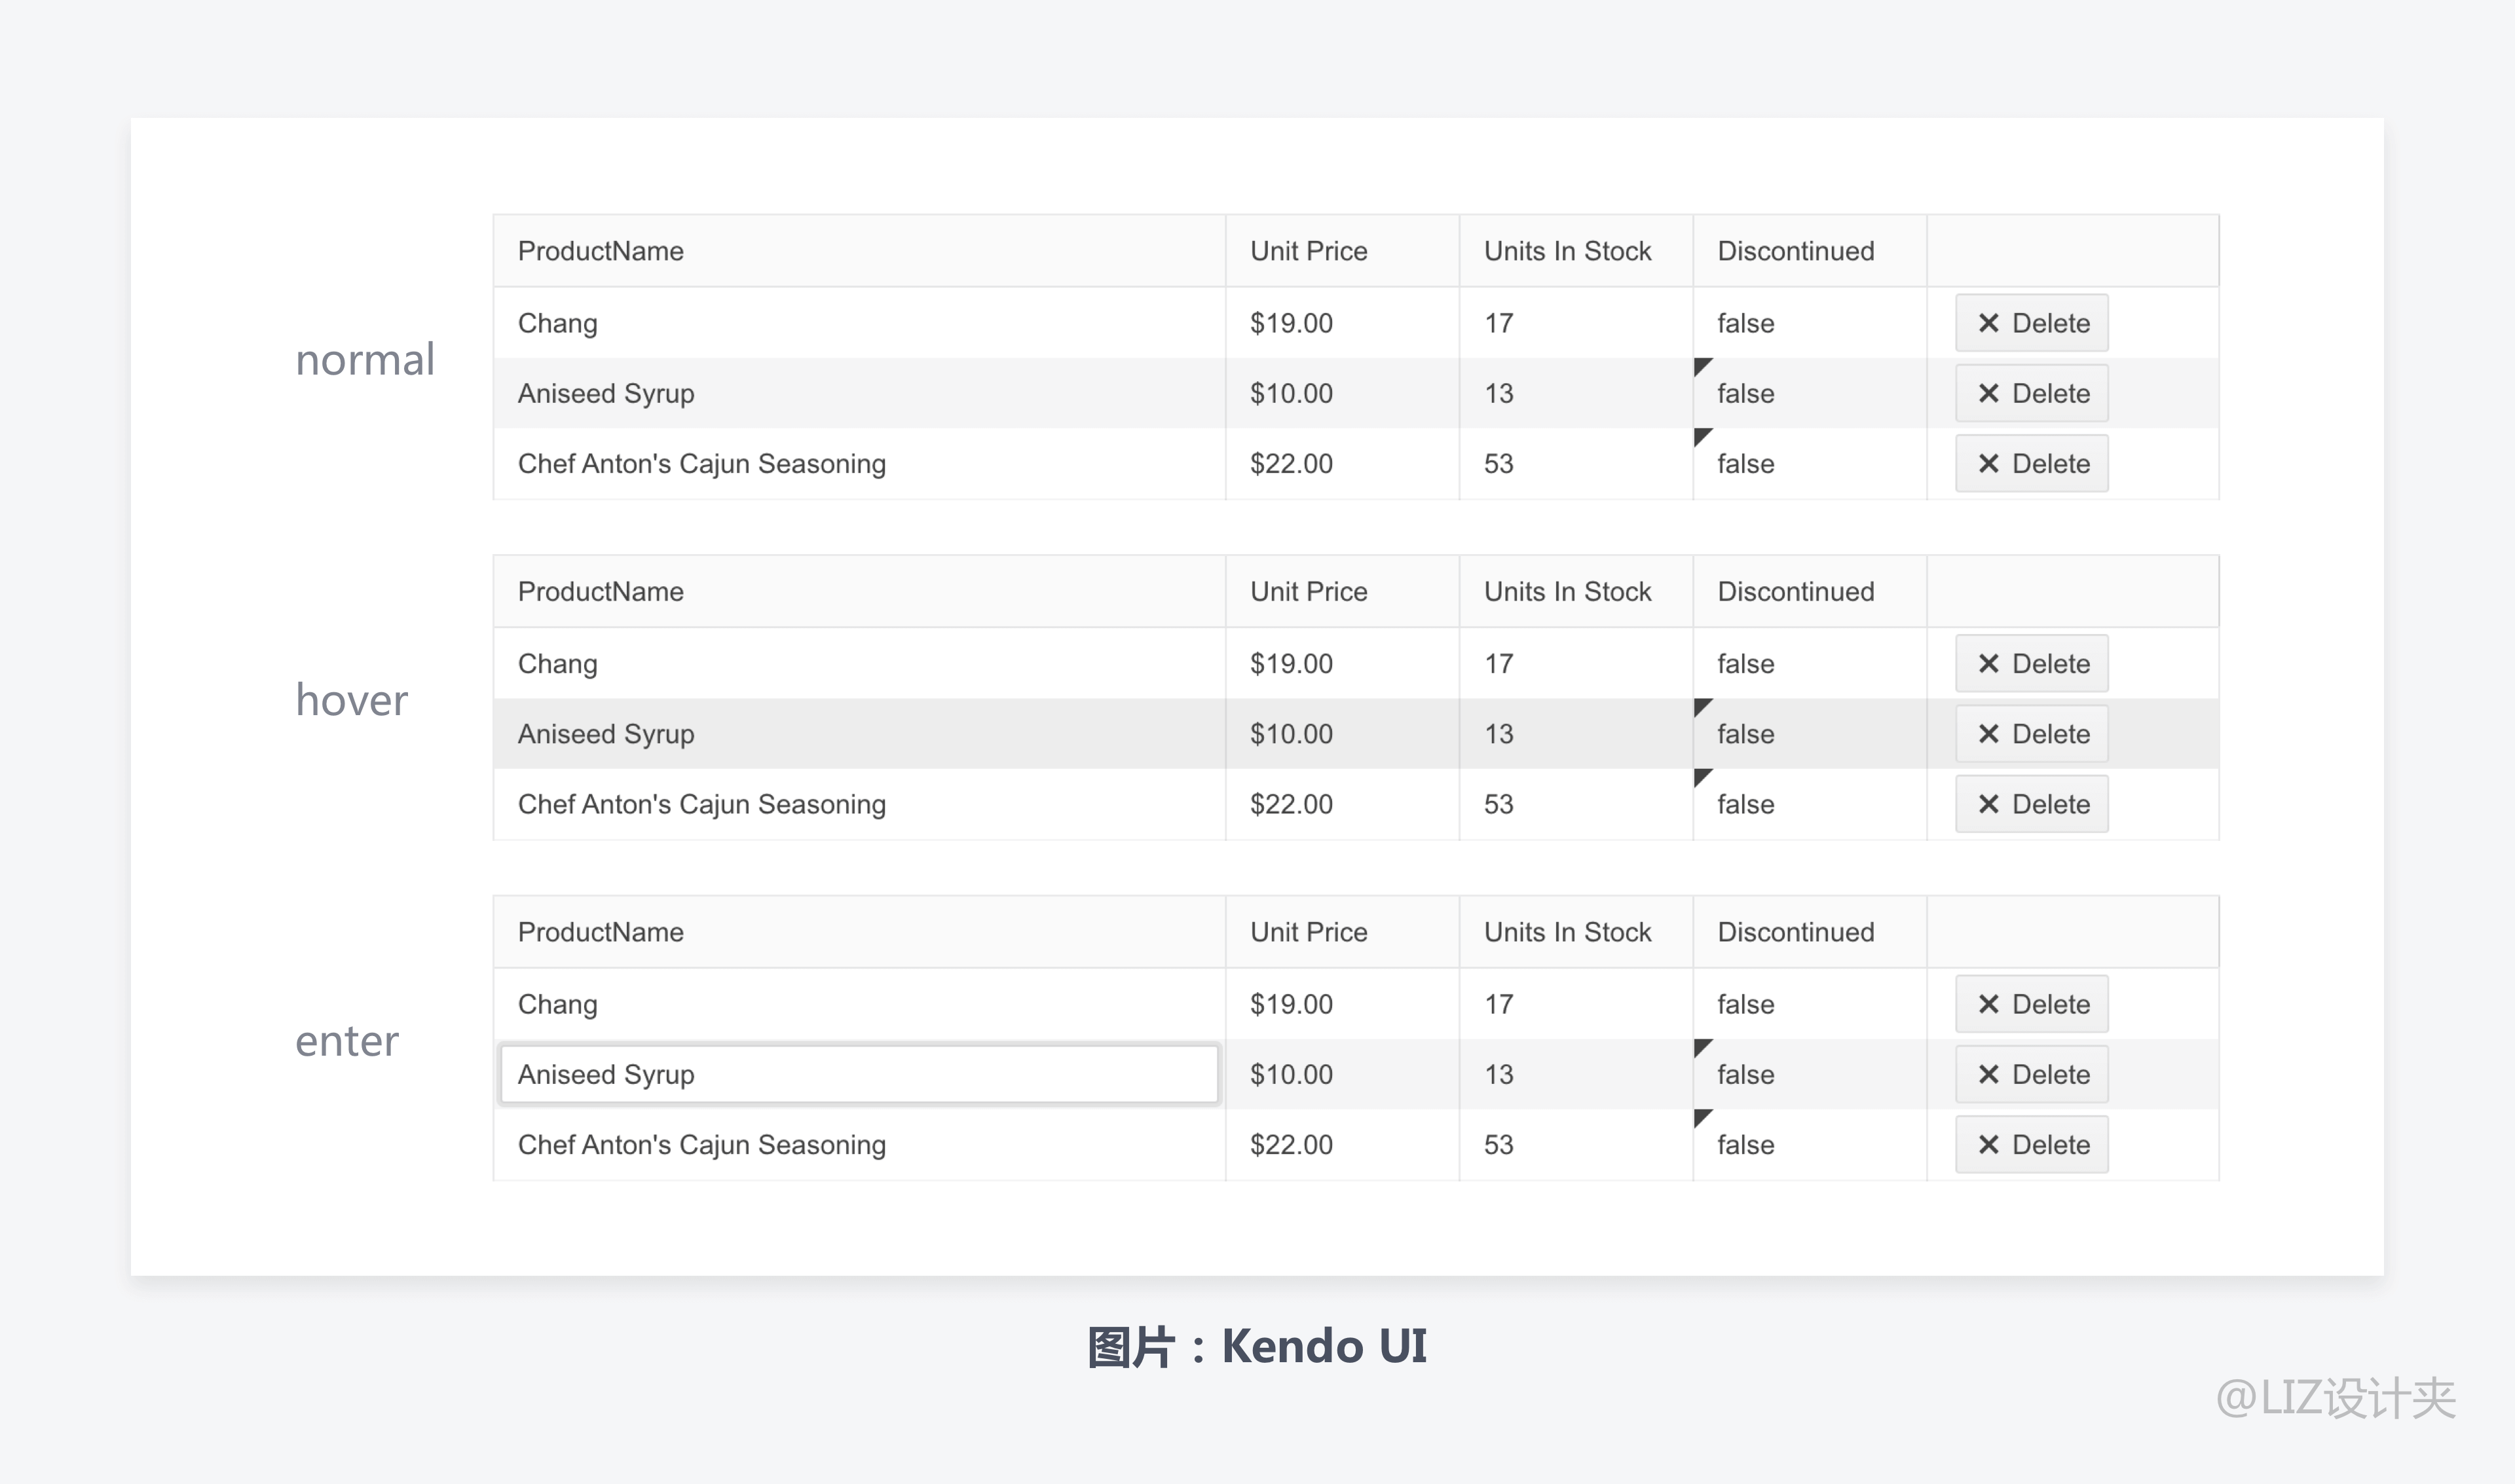Screen dimensions: 2515x1484
Task: Delete Chang in the hover table
Action: pos(2031,664)
